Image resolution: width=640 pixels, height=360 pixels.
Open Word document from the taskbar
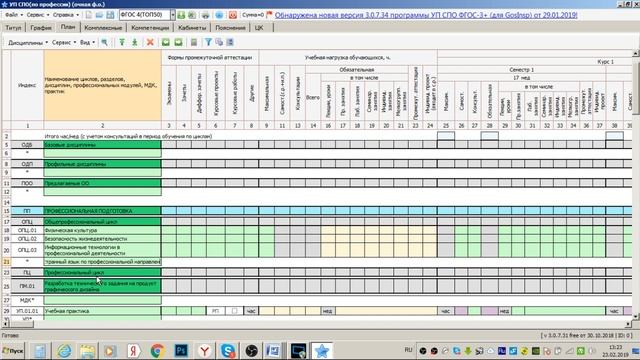coord(273,350)
